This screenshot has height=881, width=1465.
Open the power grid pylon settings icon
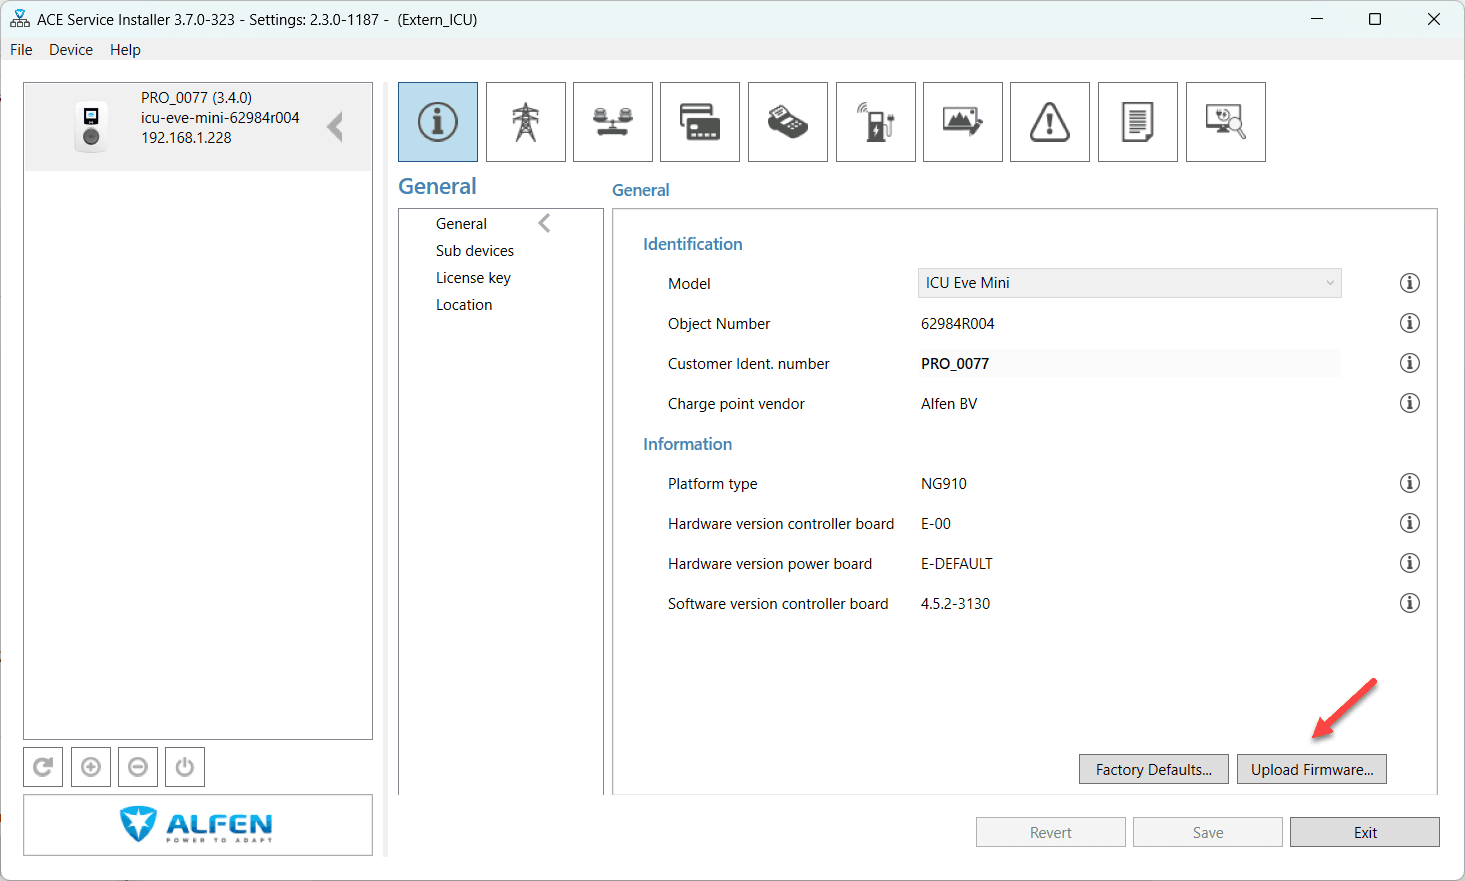(x=526, y=122)
